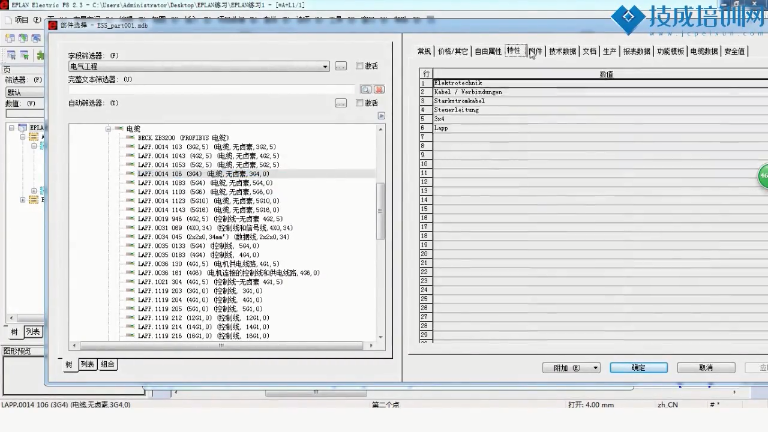
Task: Select part LAPP.0036 161 (4G6)
Action: click(229, 273)
